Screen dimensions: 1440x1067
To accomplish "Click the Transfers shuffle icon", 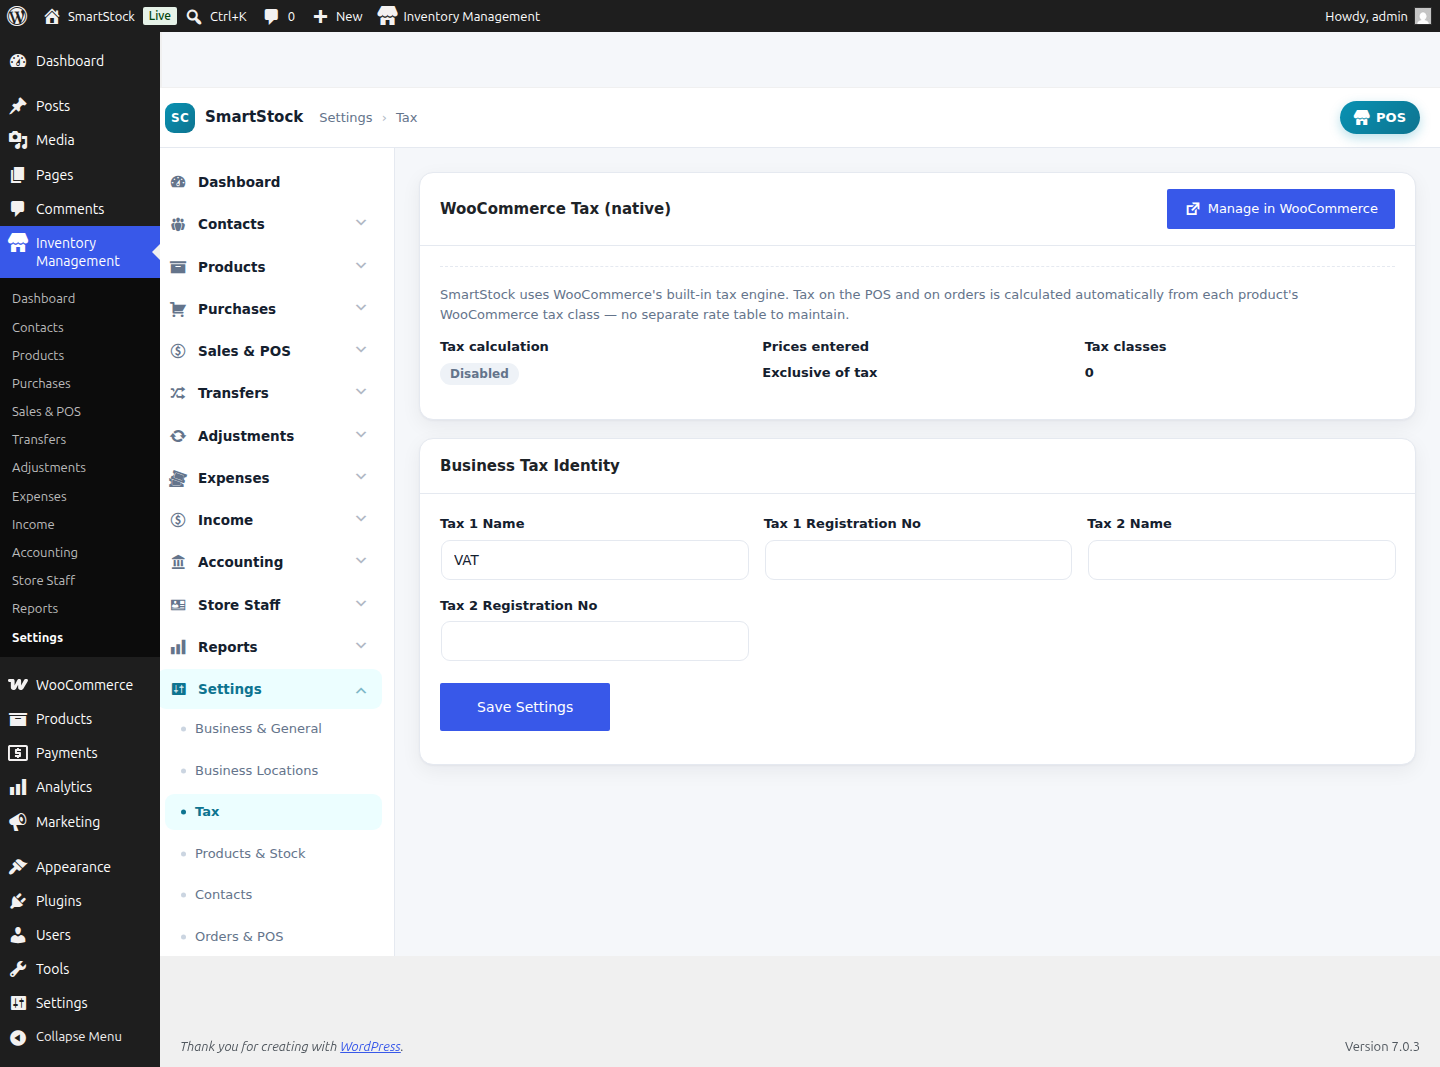I will pyautogui.click(x=178, y=393).
